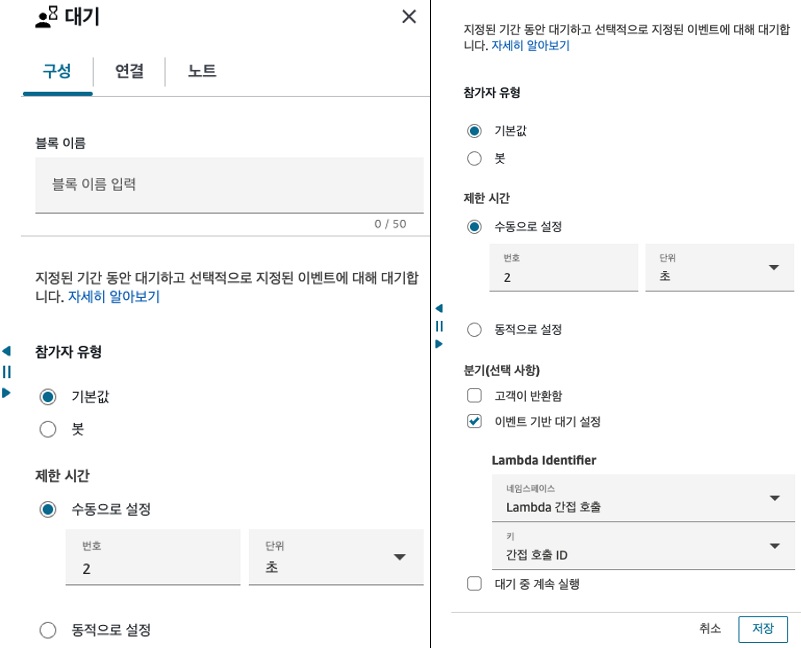Choose 기본값 participant type in the right panel

click(474, 131)
